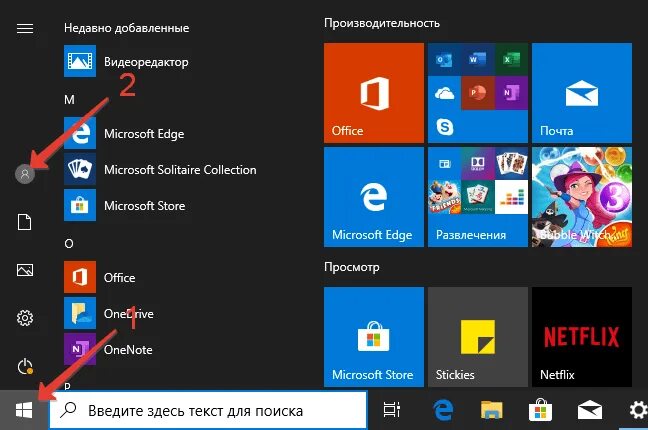Click the letter M section header
Viewport: 648px width, 430px height.
[69, 100]
